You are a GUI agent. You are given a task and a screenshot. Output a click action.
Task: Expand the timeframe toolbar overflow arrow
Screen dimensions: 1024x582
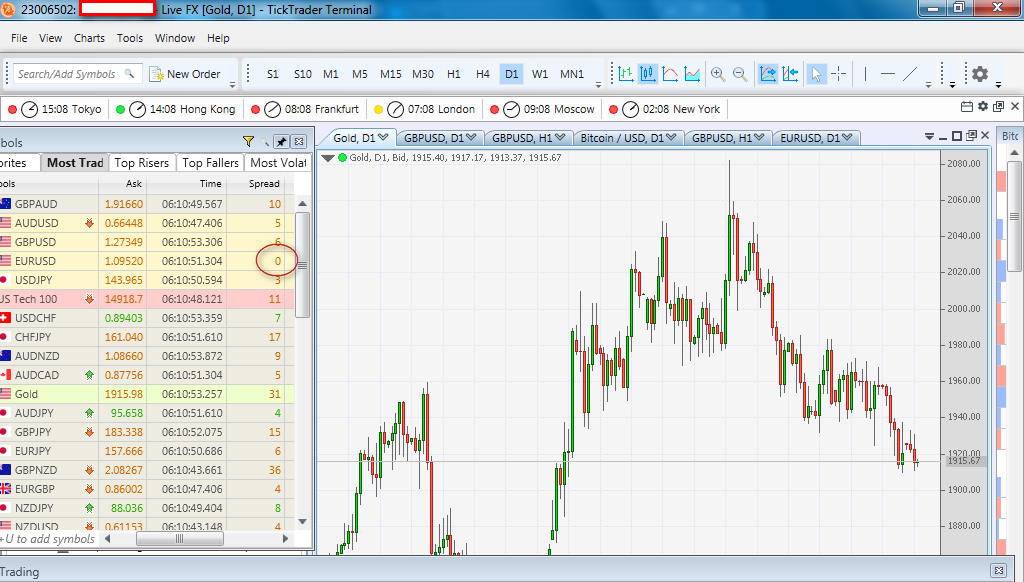click(x=598, y=85)
